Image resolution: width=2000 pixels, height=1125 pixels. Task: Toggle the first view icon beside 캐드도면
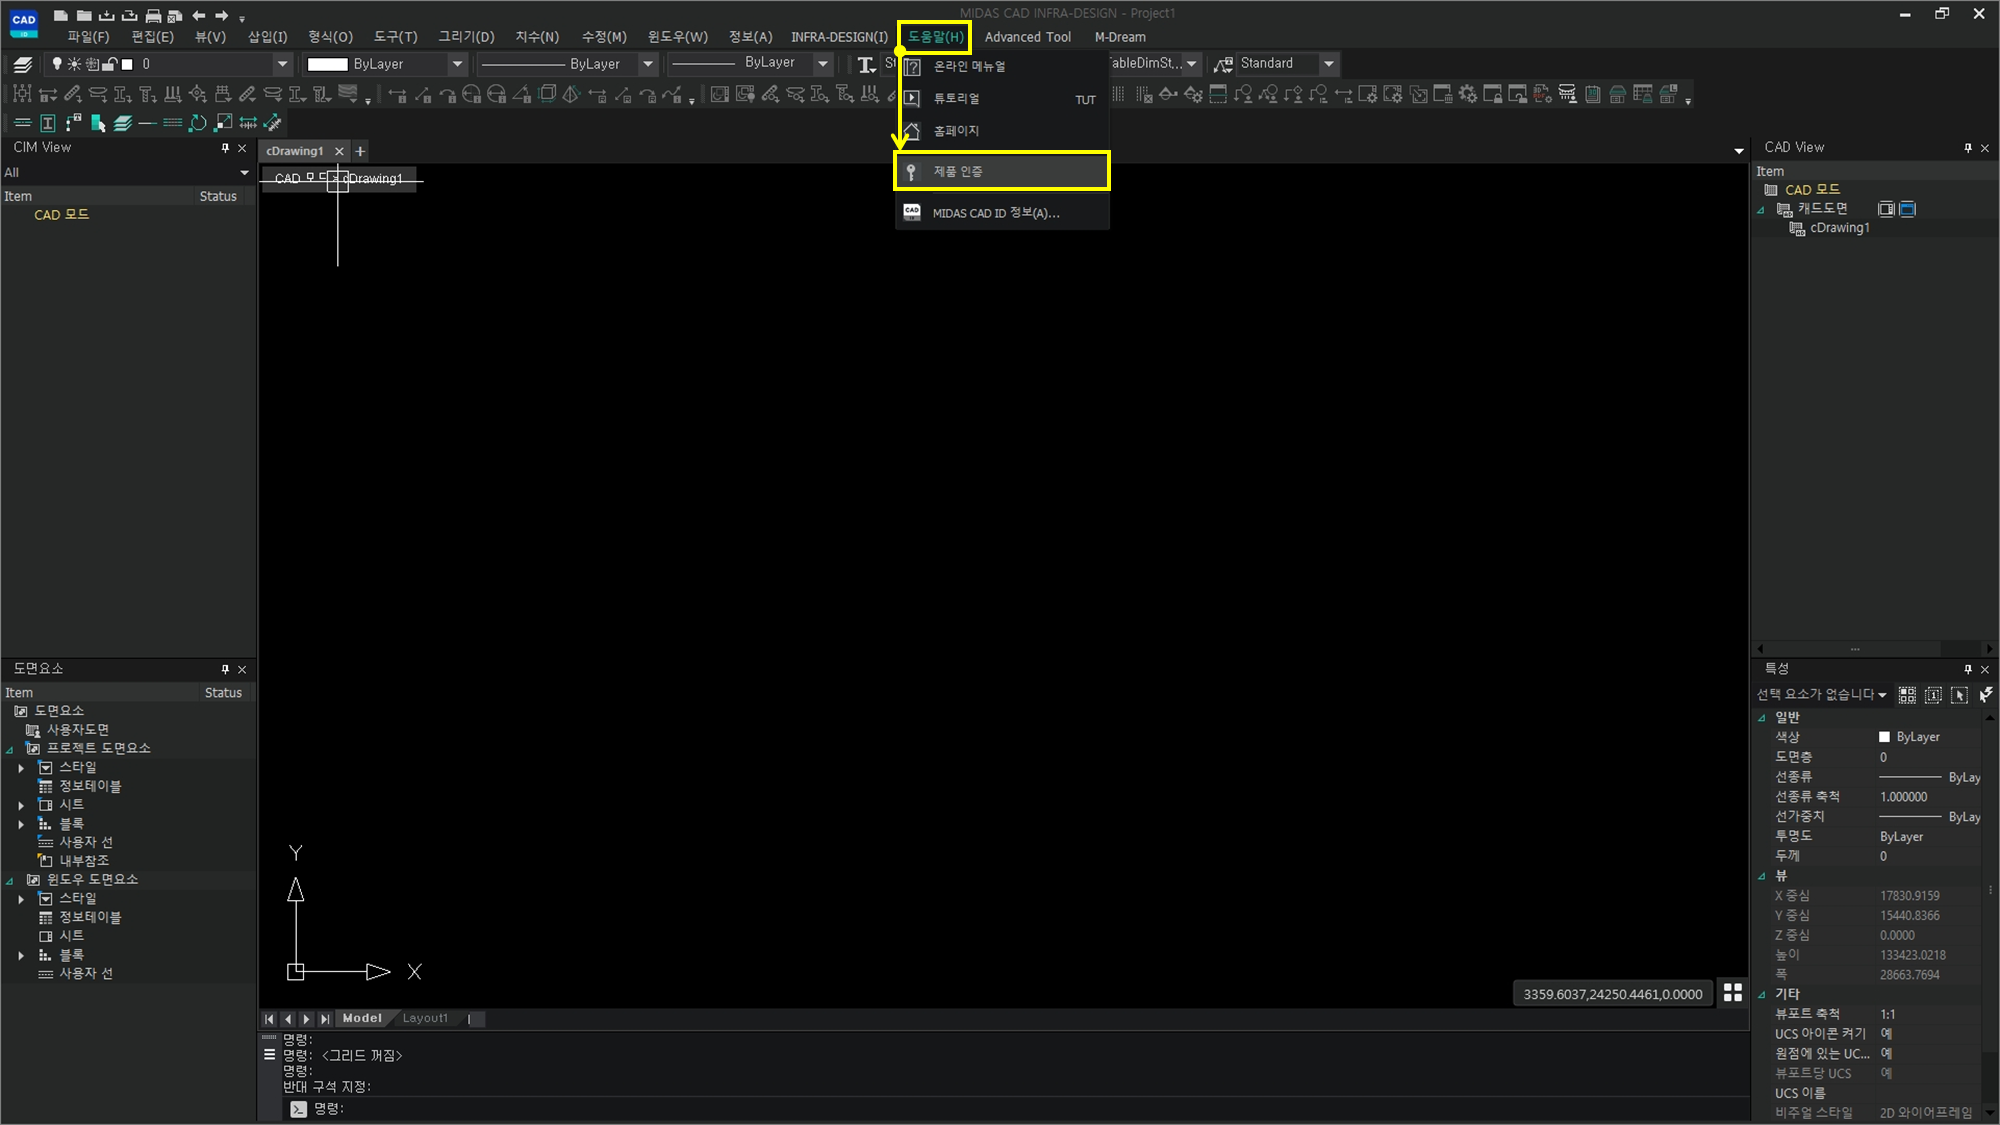[1886, 209]
